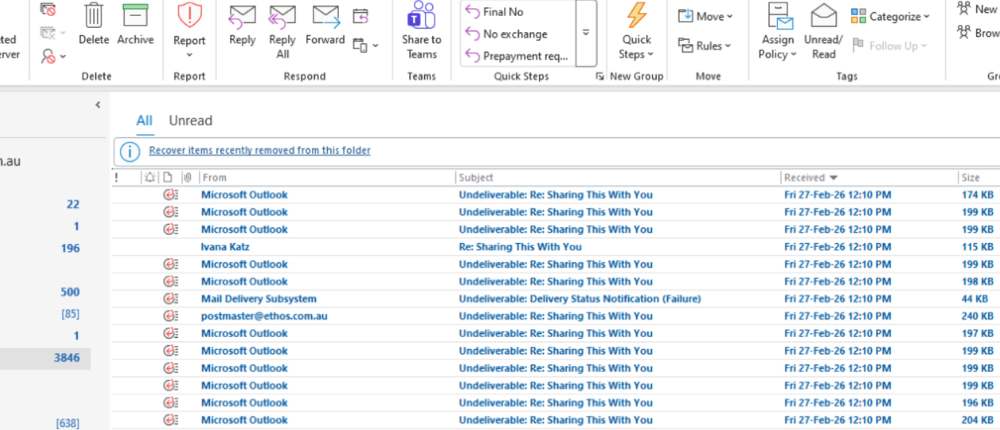Image resolution: width=1000 pixels, height=430 pixels.
Task: Select Reply All in the ribbon
Action: (x=283, y=17)
